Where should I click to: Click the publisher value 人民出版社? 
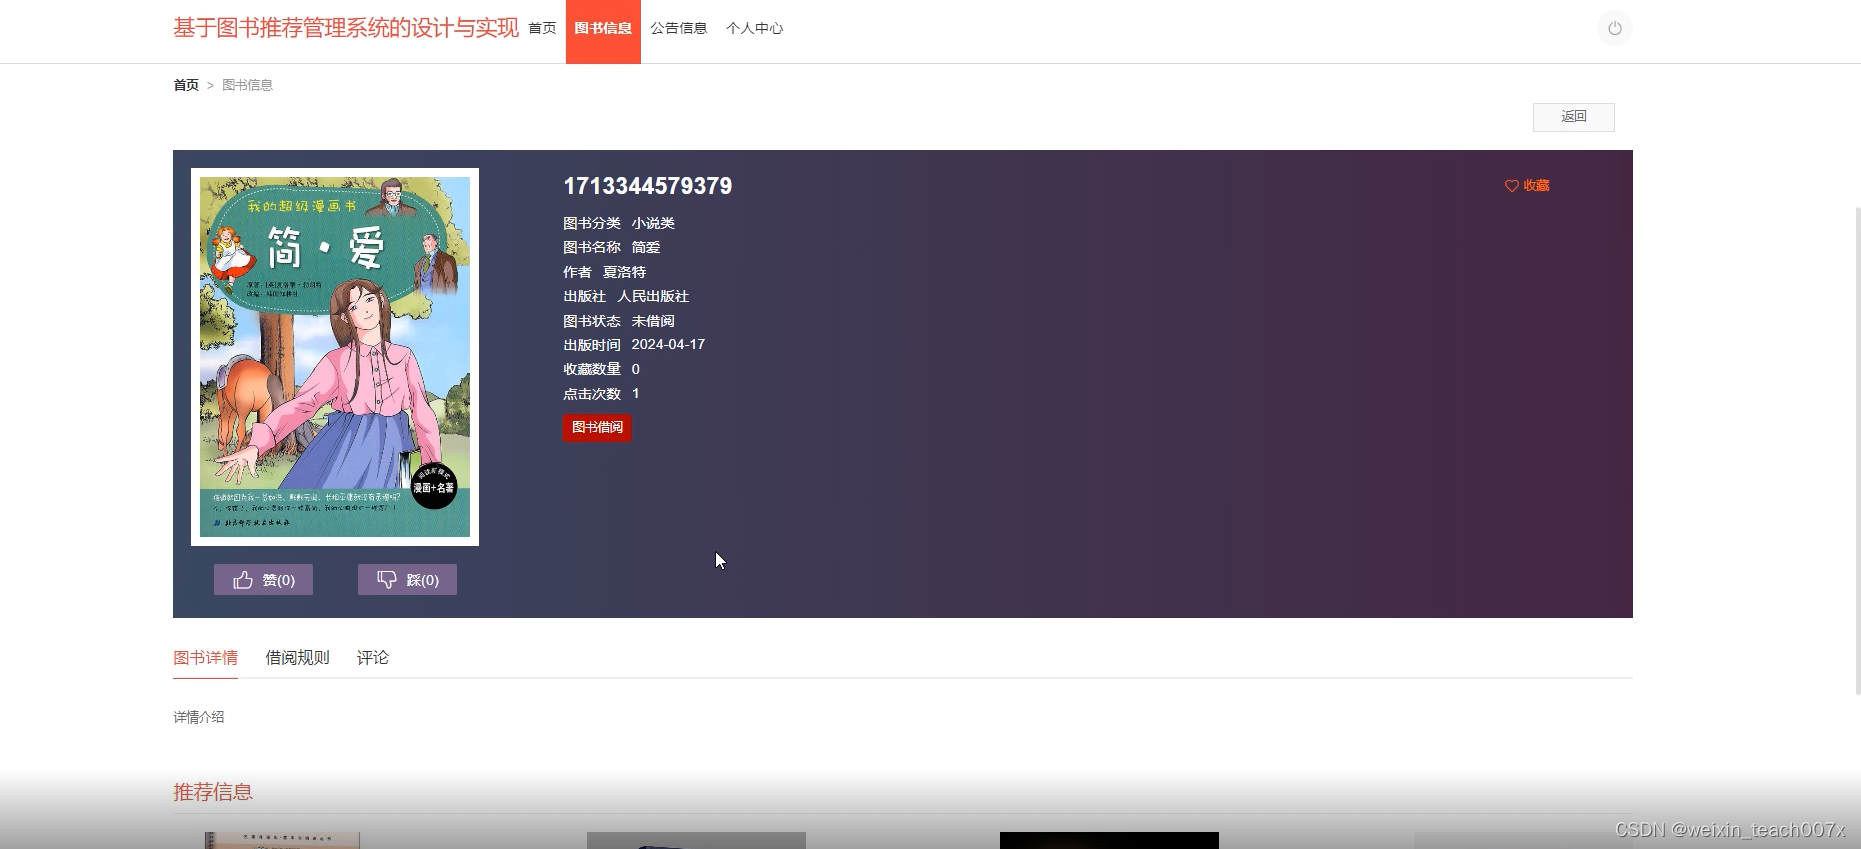click(653, 296)
